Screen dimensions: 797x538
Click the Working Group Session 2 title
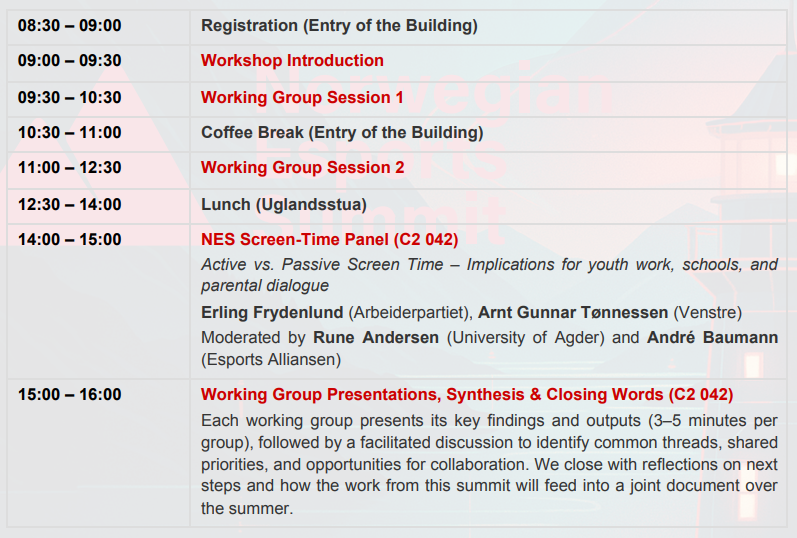click(302, 168)
